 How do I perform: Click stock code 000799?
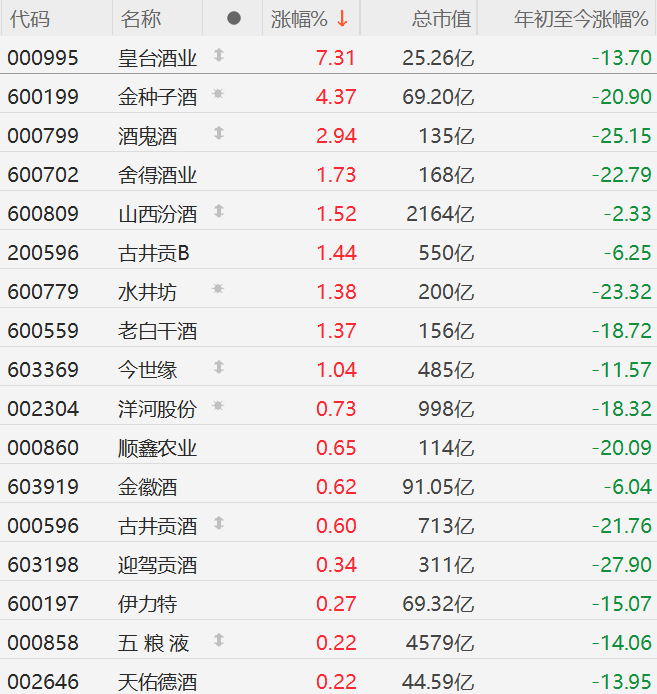click(x=43, y=136)
